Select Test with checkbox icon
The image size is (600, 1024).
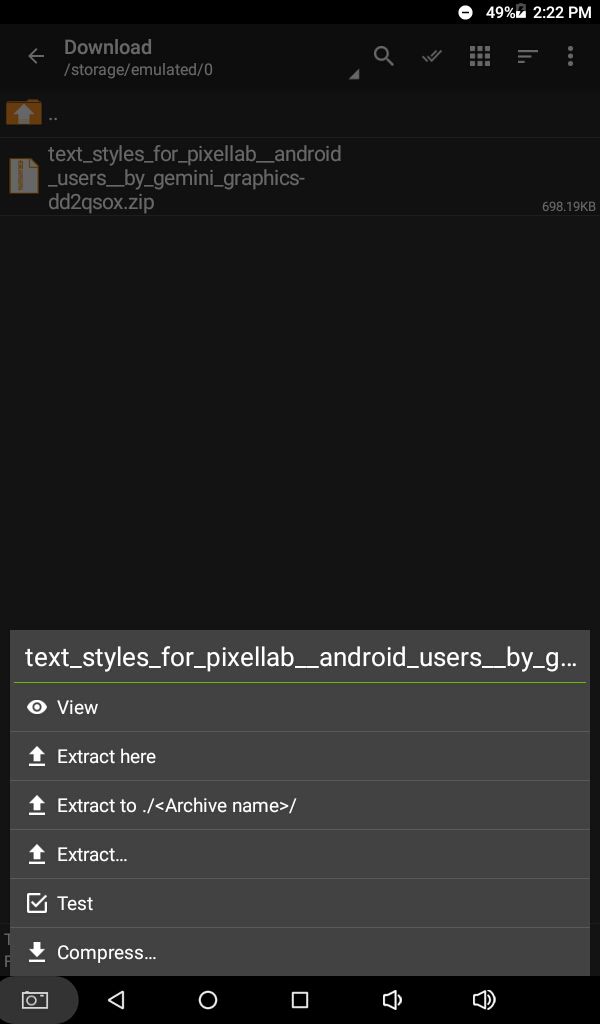[x=300, y=903]
